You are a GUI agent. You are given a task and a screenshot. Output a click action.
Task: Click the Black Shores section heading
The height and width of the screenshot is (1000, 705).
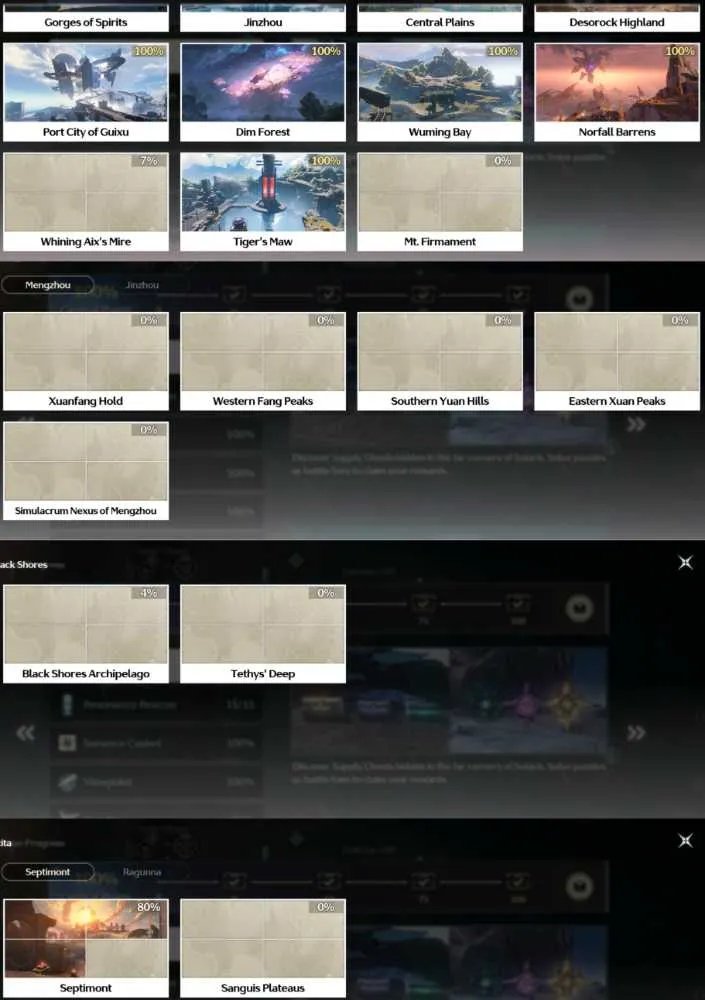[24, 564]
